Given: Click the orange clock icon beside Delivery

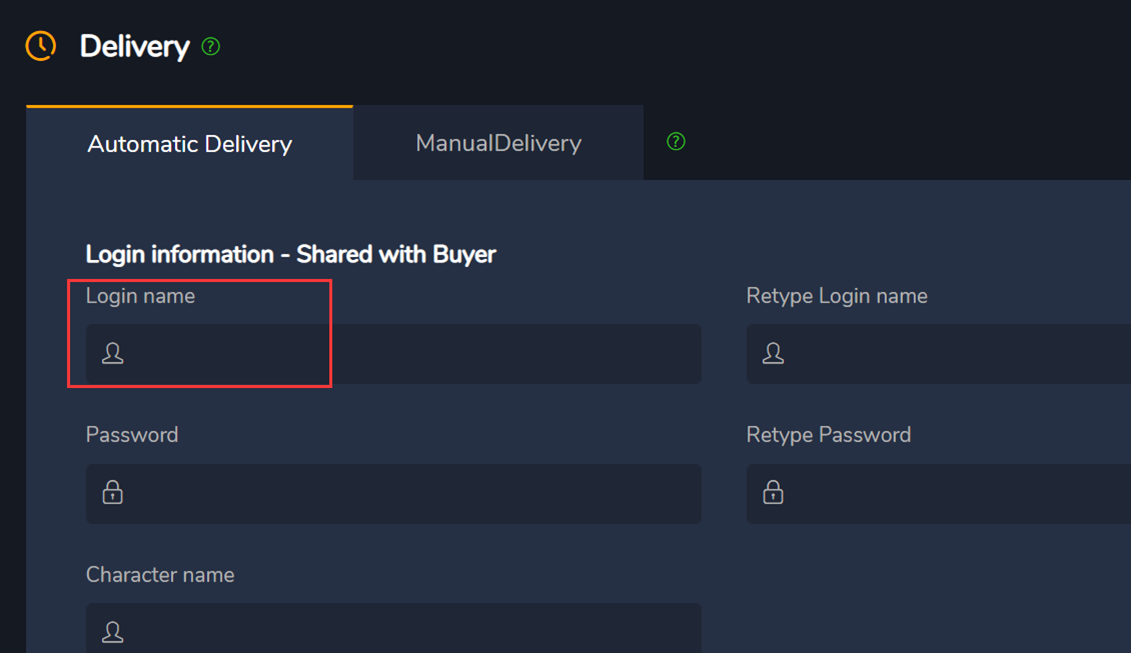Looking at the screenshot, I should tap(41, 46).
